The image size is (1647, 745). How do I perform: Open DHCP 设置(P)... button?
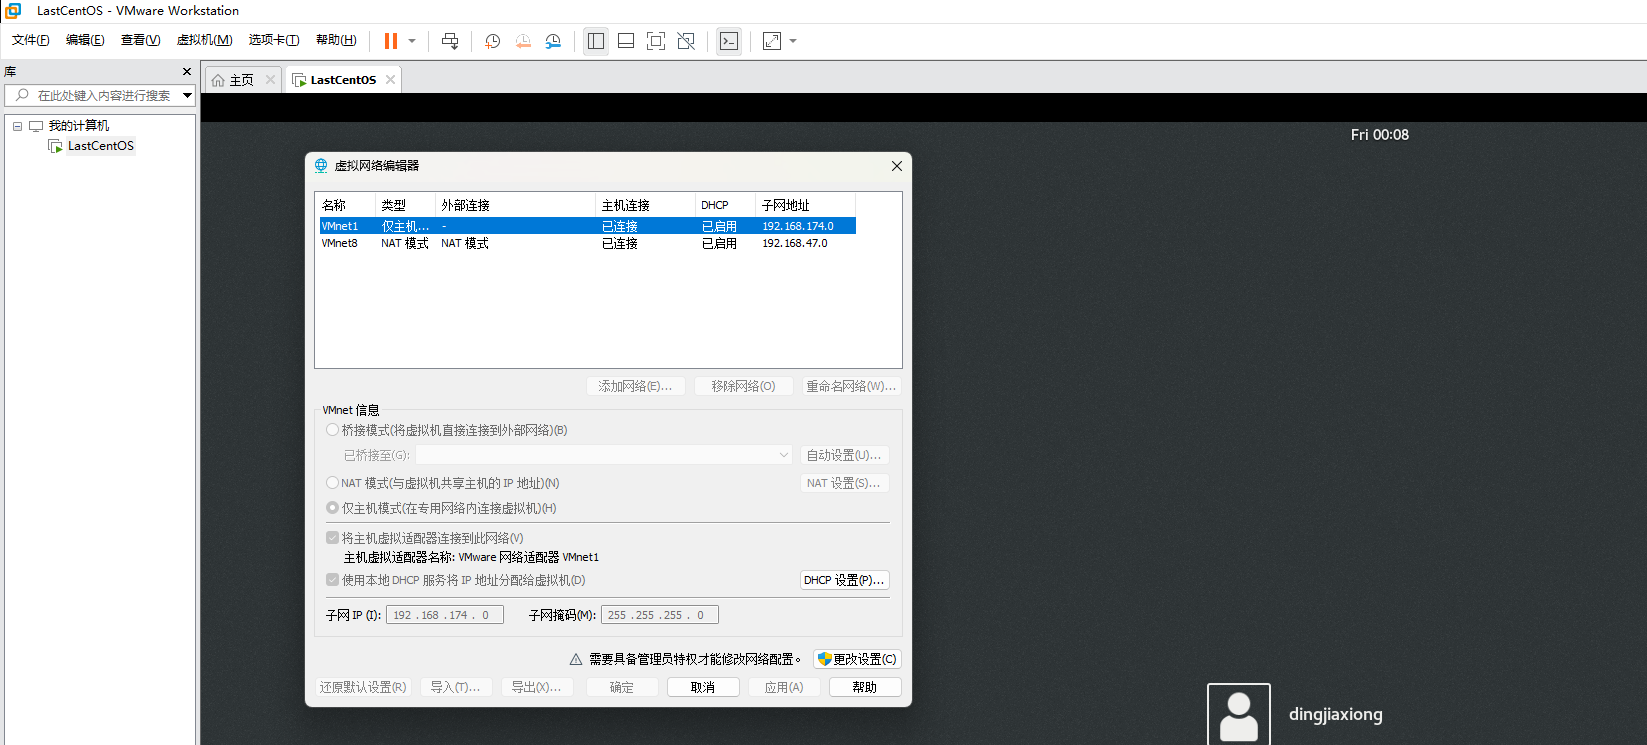tap(844, 580)
